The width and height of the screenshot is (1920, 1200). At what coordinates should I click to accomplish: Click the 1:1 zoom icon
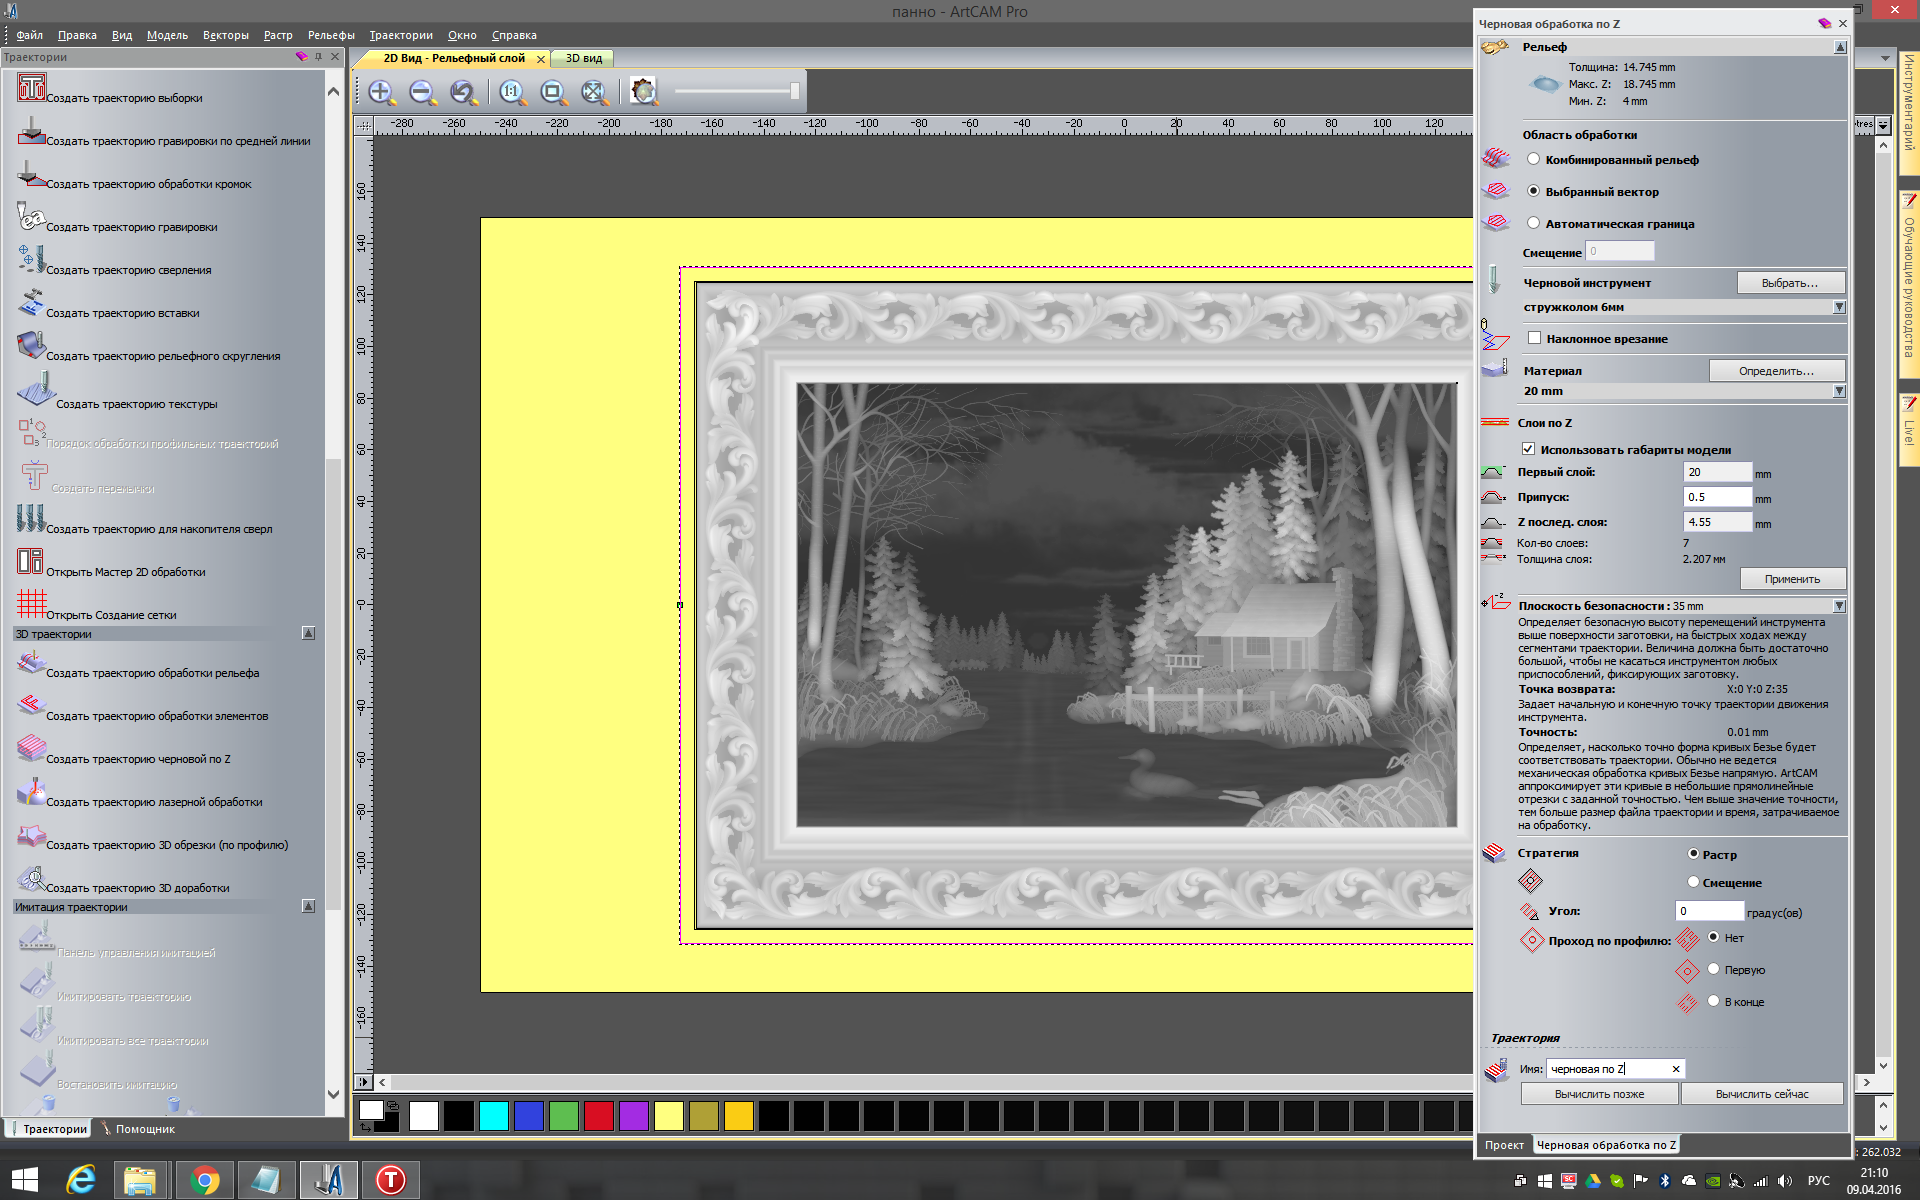tap(512, 93)
